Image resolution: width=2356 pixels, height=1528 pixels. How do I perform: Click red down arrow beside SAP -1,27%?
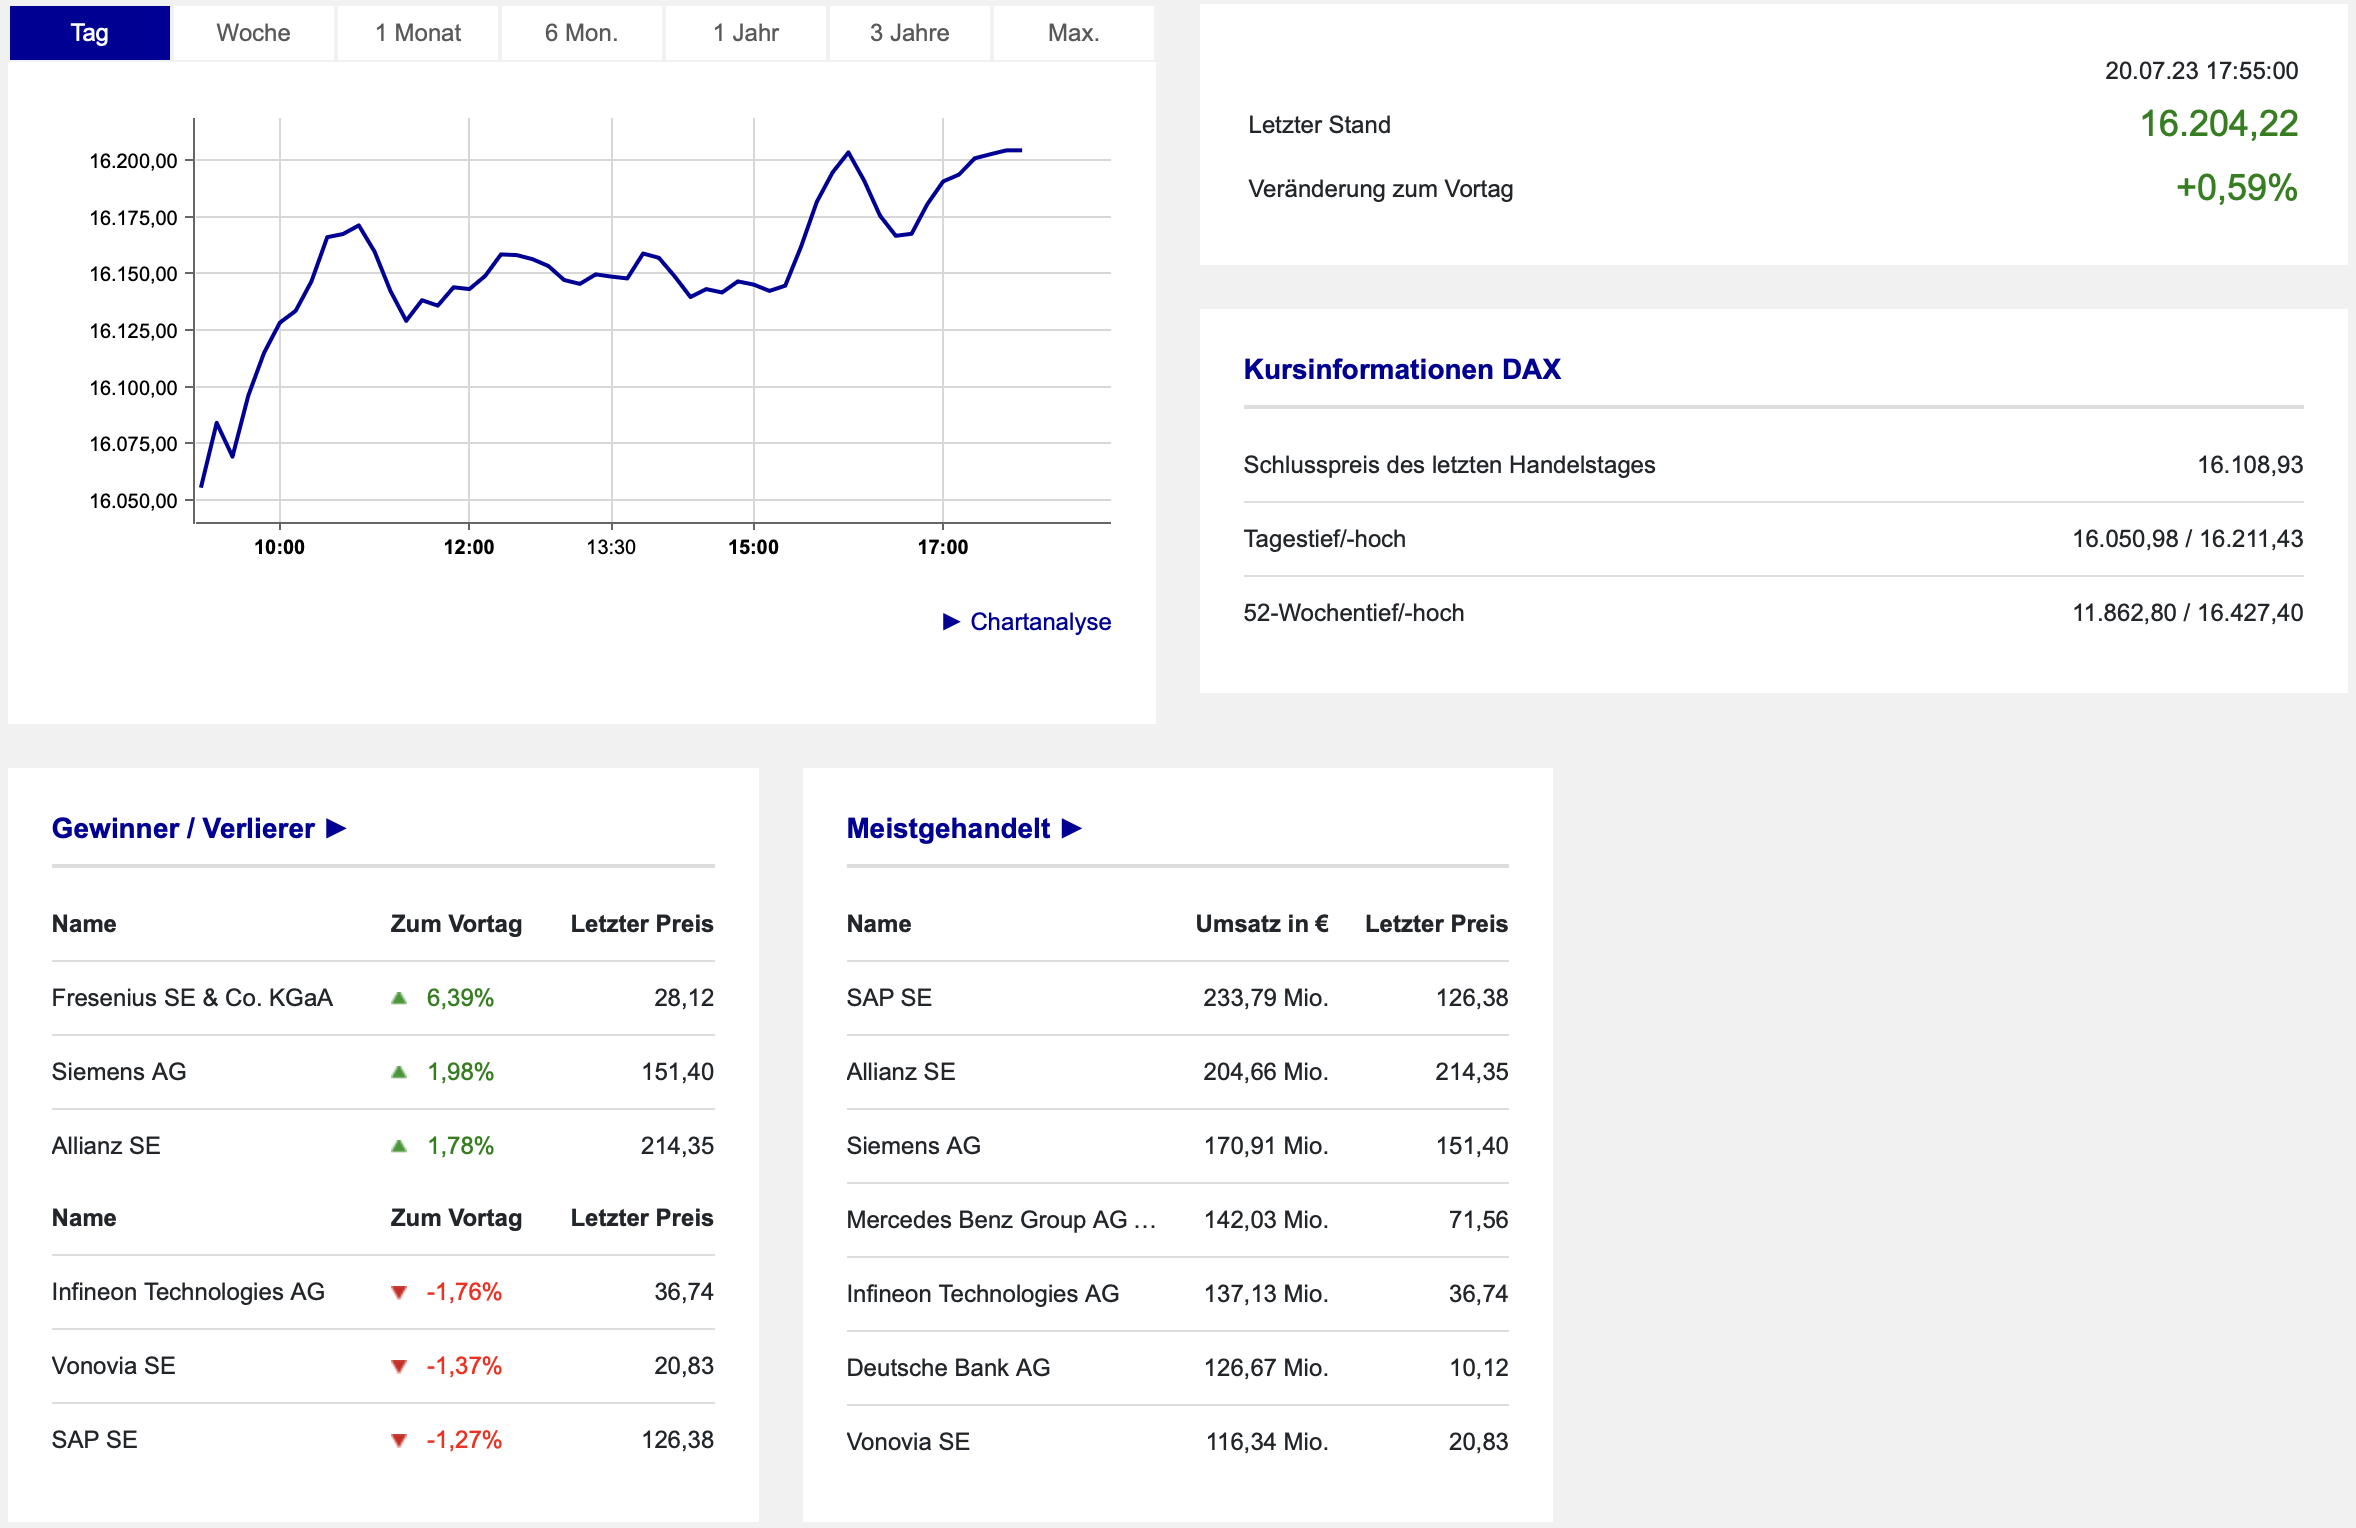(x=399, y=1440)
